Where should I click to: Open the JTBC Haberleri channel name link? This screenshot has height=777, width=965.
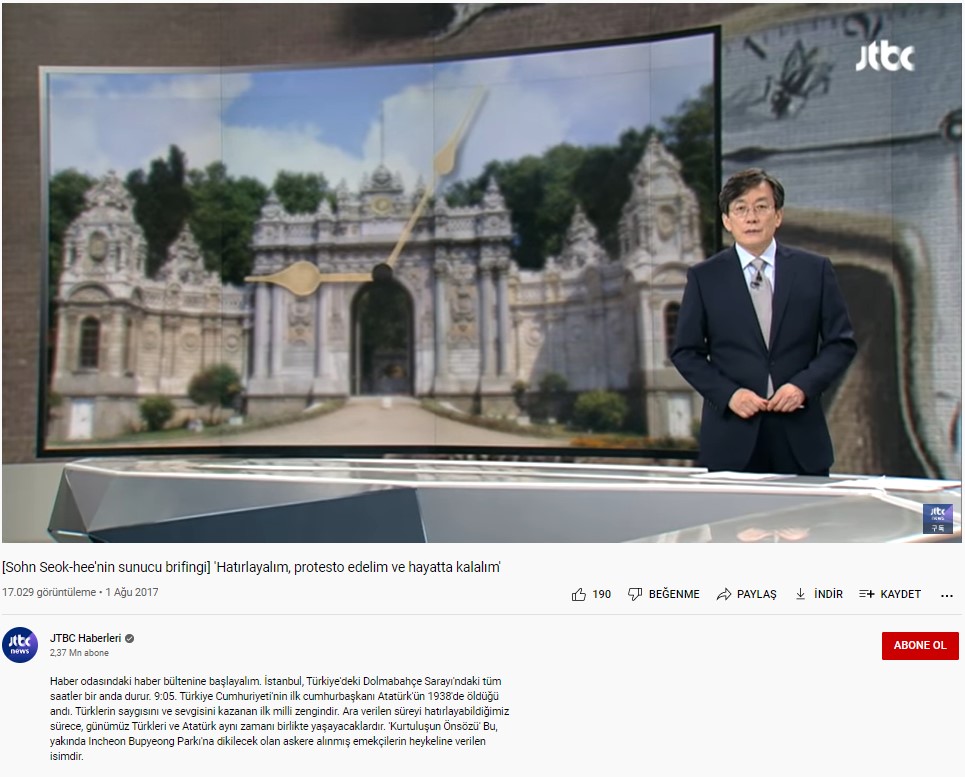85,638
